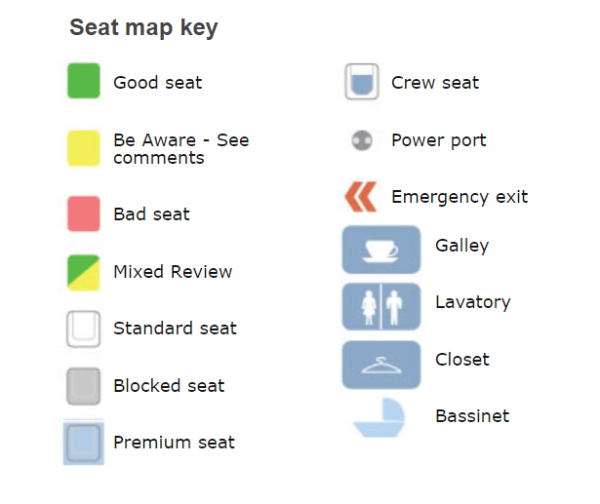Click the green-yellow Mixed Review icon
The image size is (600, 504).
tap(84, 272)
